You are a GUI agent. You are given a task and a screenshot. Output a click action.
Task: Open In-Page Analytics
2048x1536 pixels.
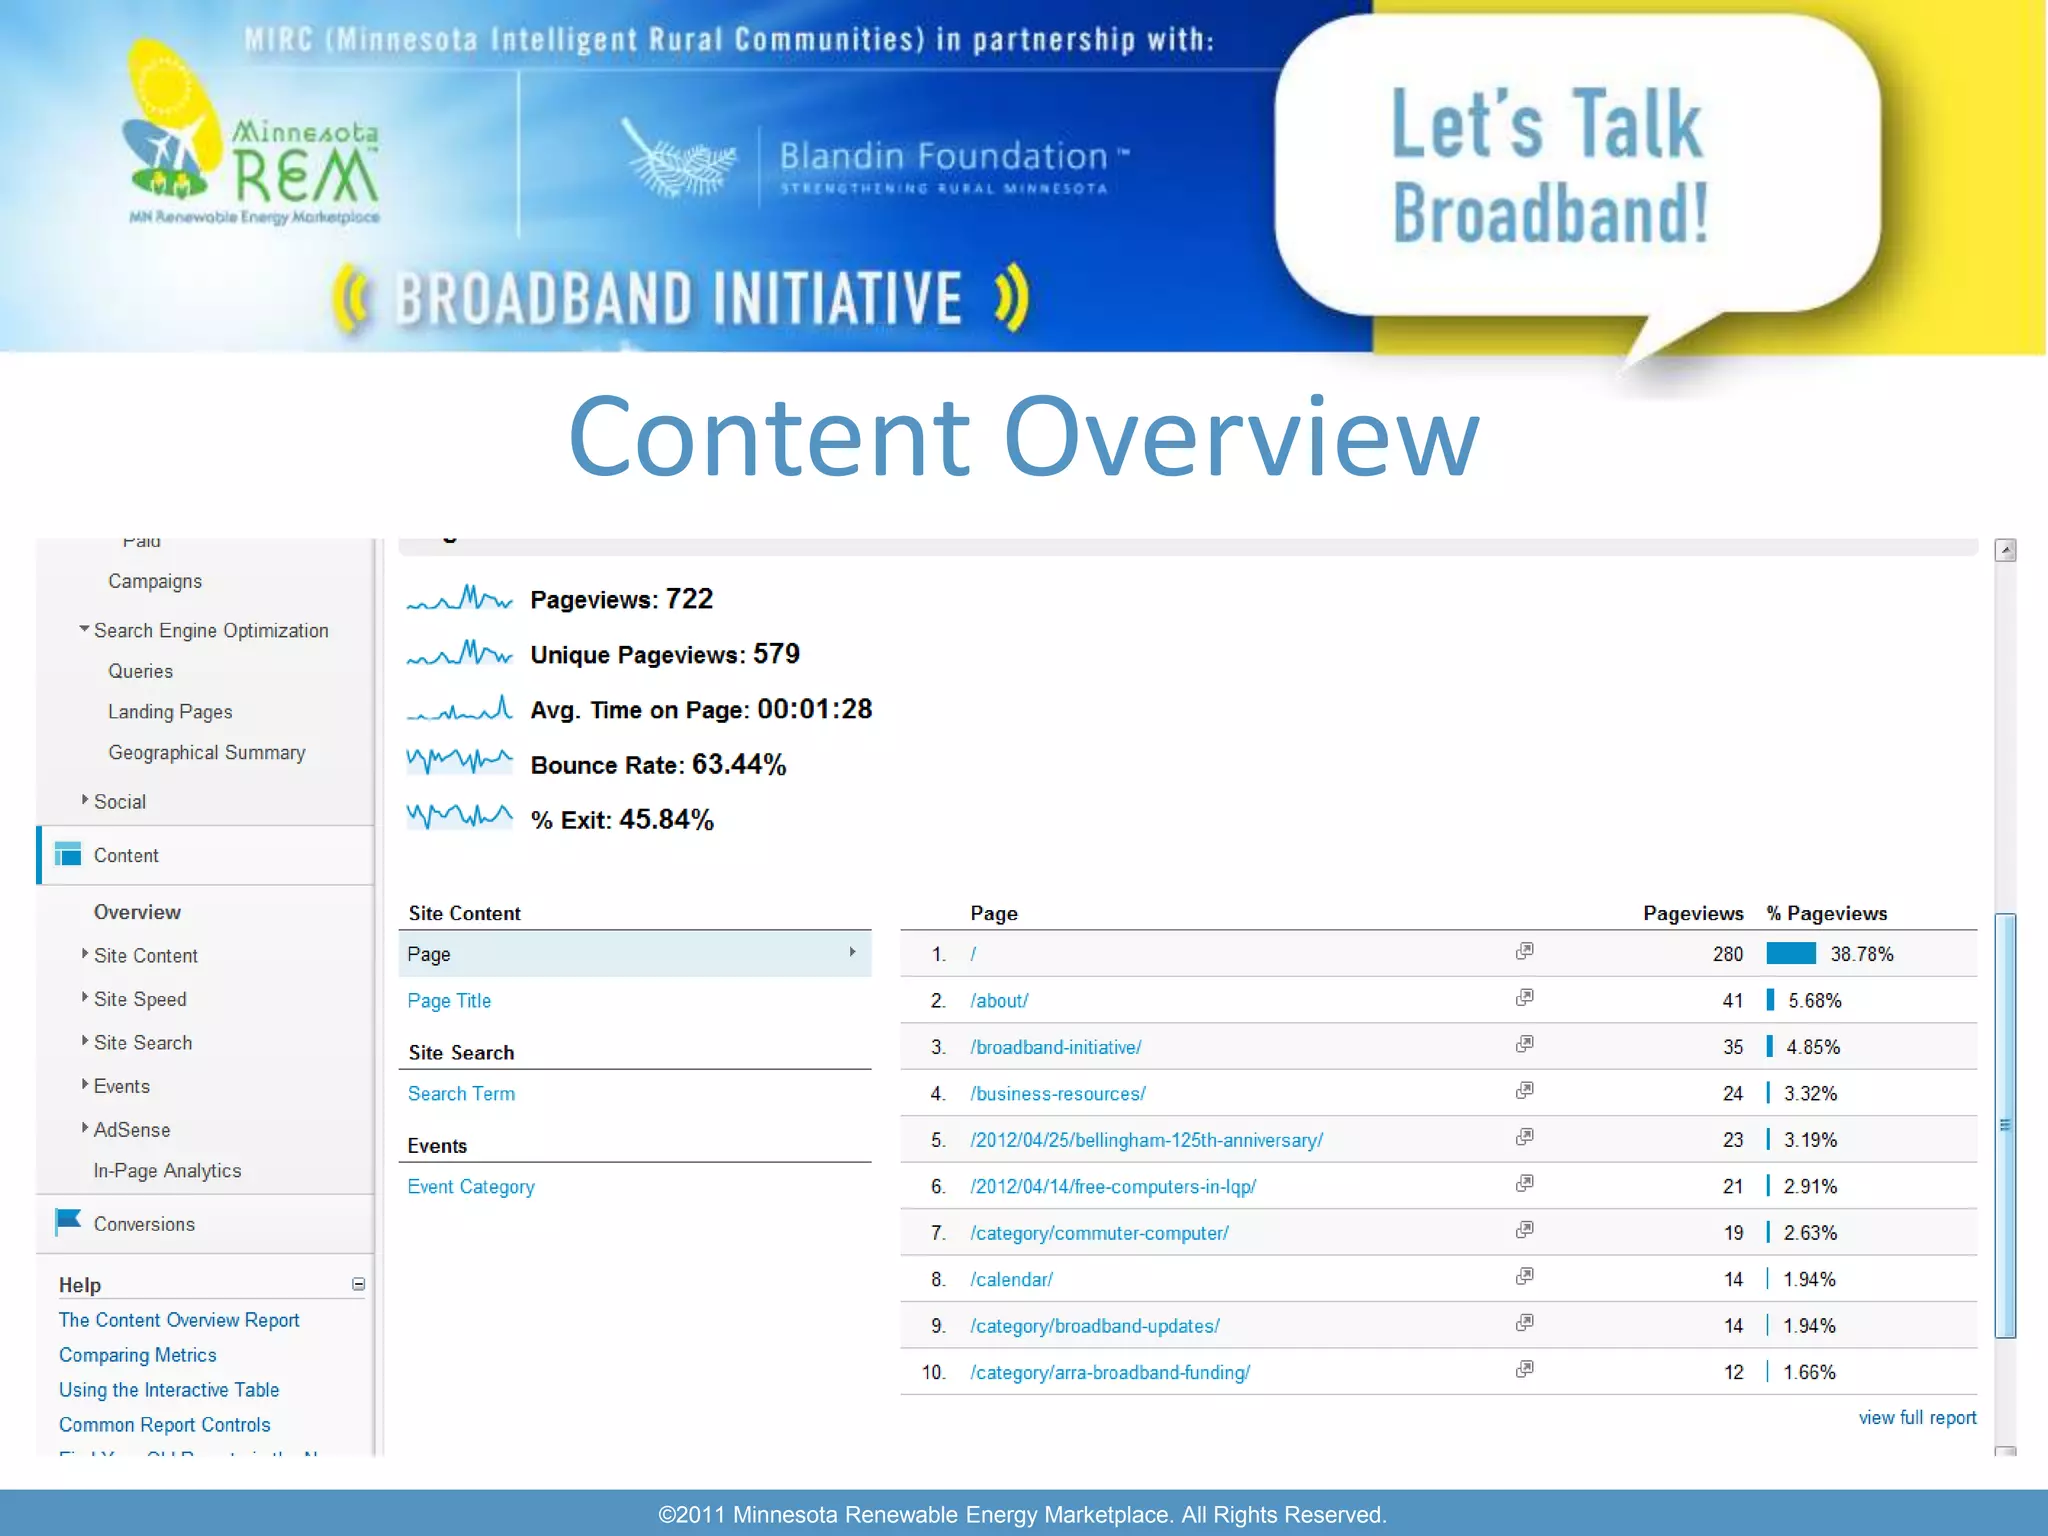[167, 1171]
